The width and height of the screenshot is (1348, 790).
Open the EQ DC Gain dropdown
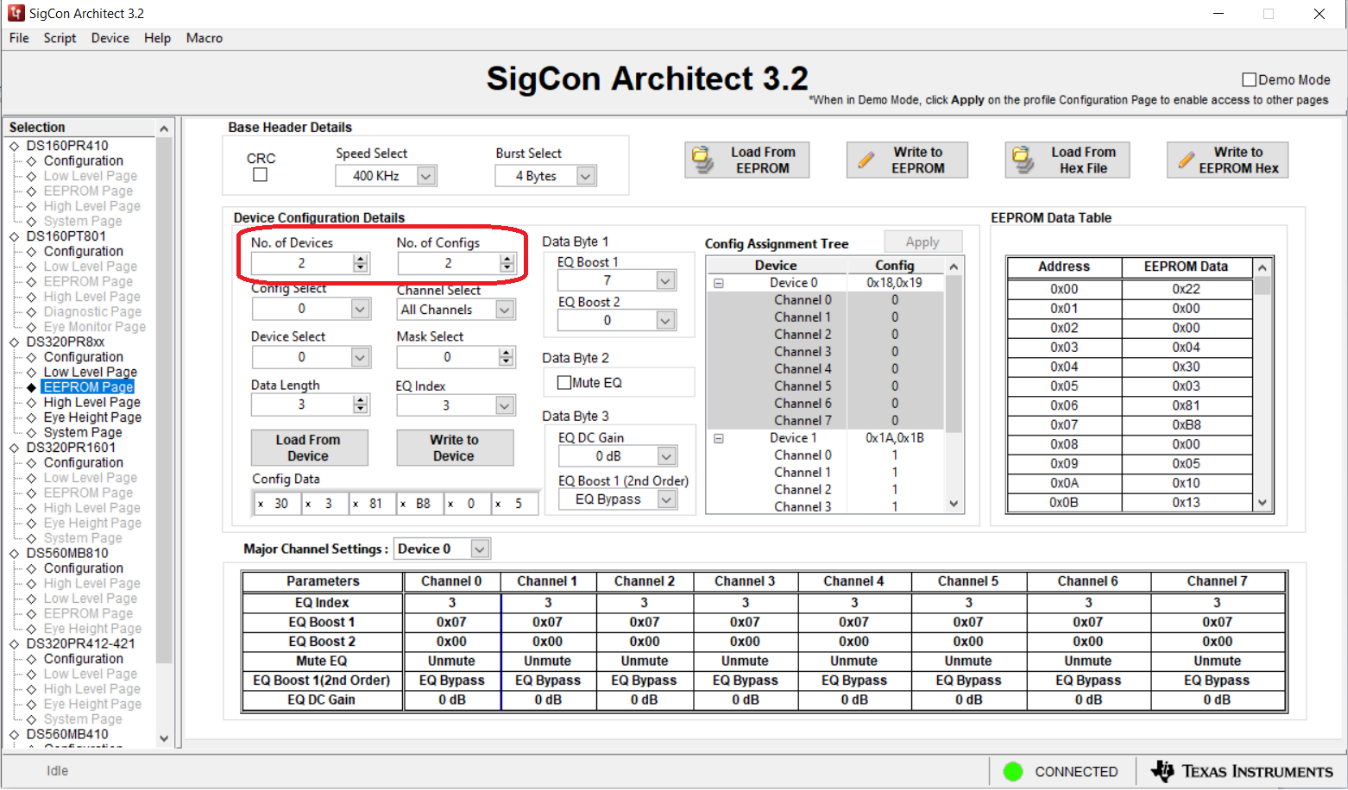click(x=666, y=456)
